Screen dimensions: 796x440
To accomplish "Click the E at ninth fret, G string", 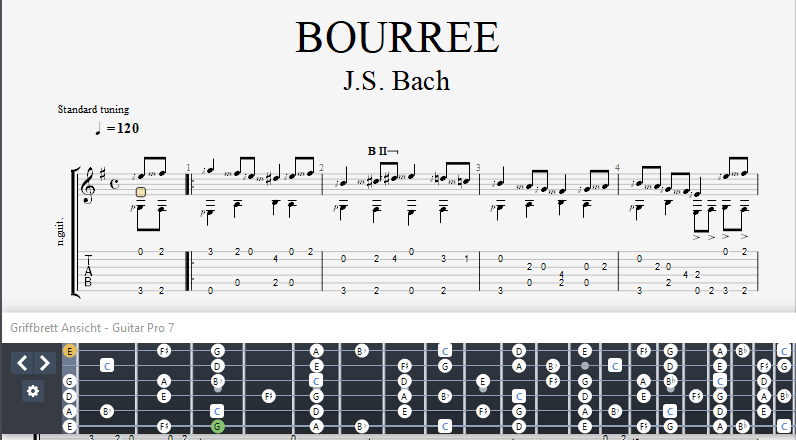I will coord(483,381).
